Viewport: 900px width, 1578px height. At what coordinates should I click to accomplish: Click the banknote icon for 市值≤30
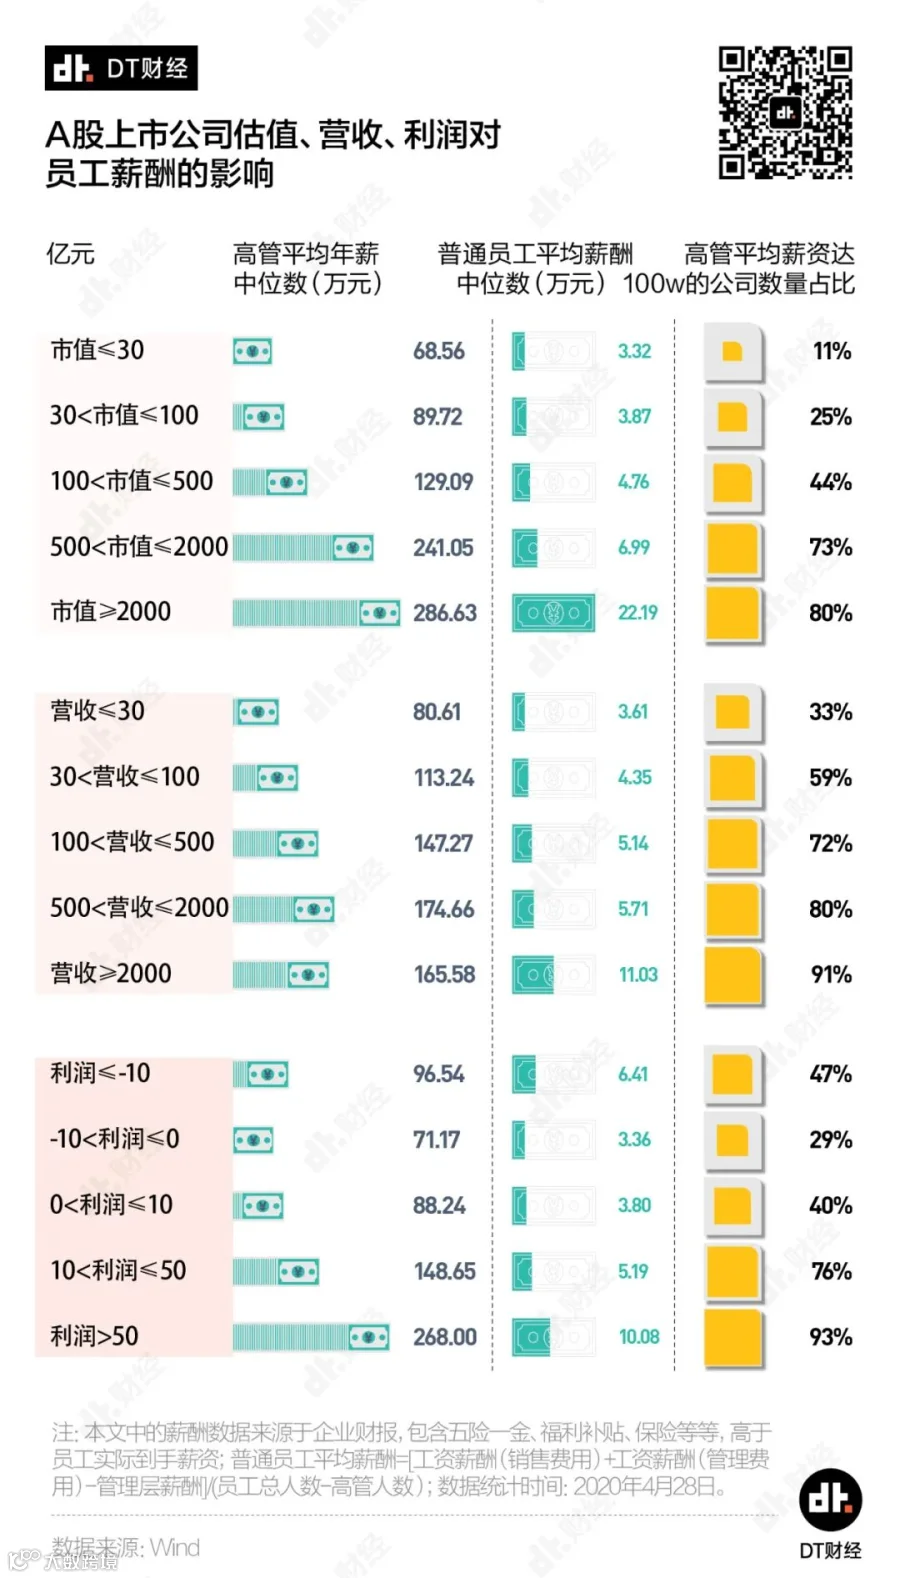tap(252, 352)
